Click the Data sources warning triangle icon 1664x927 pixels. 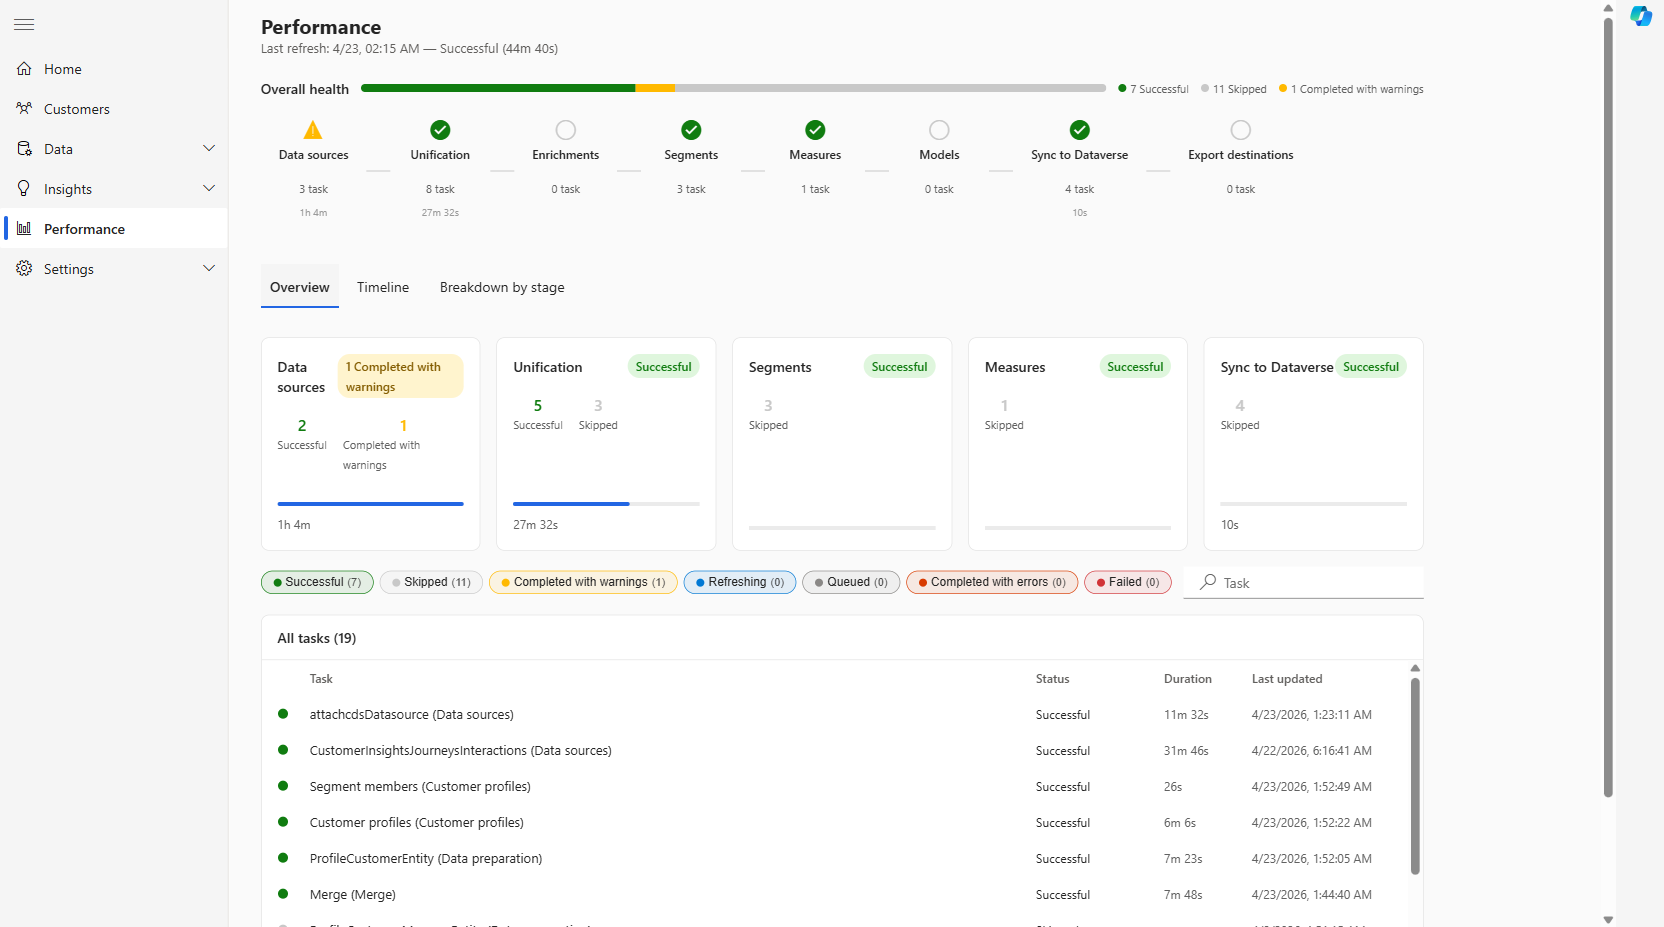[313, 130]
